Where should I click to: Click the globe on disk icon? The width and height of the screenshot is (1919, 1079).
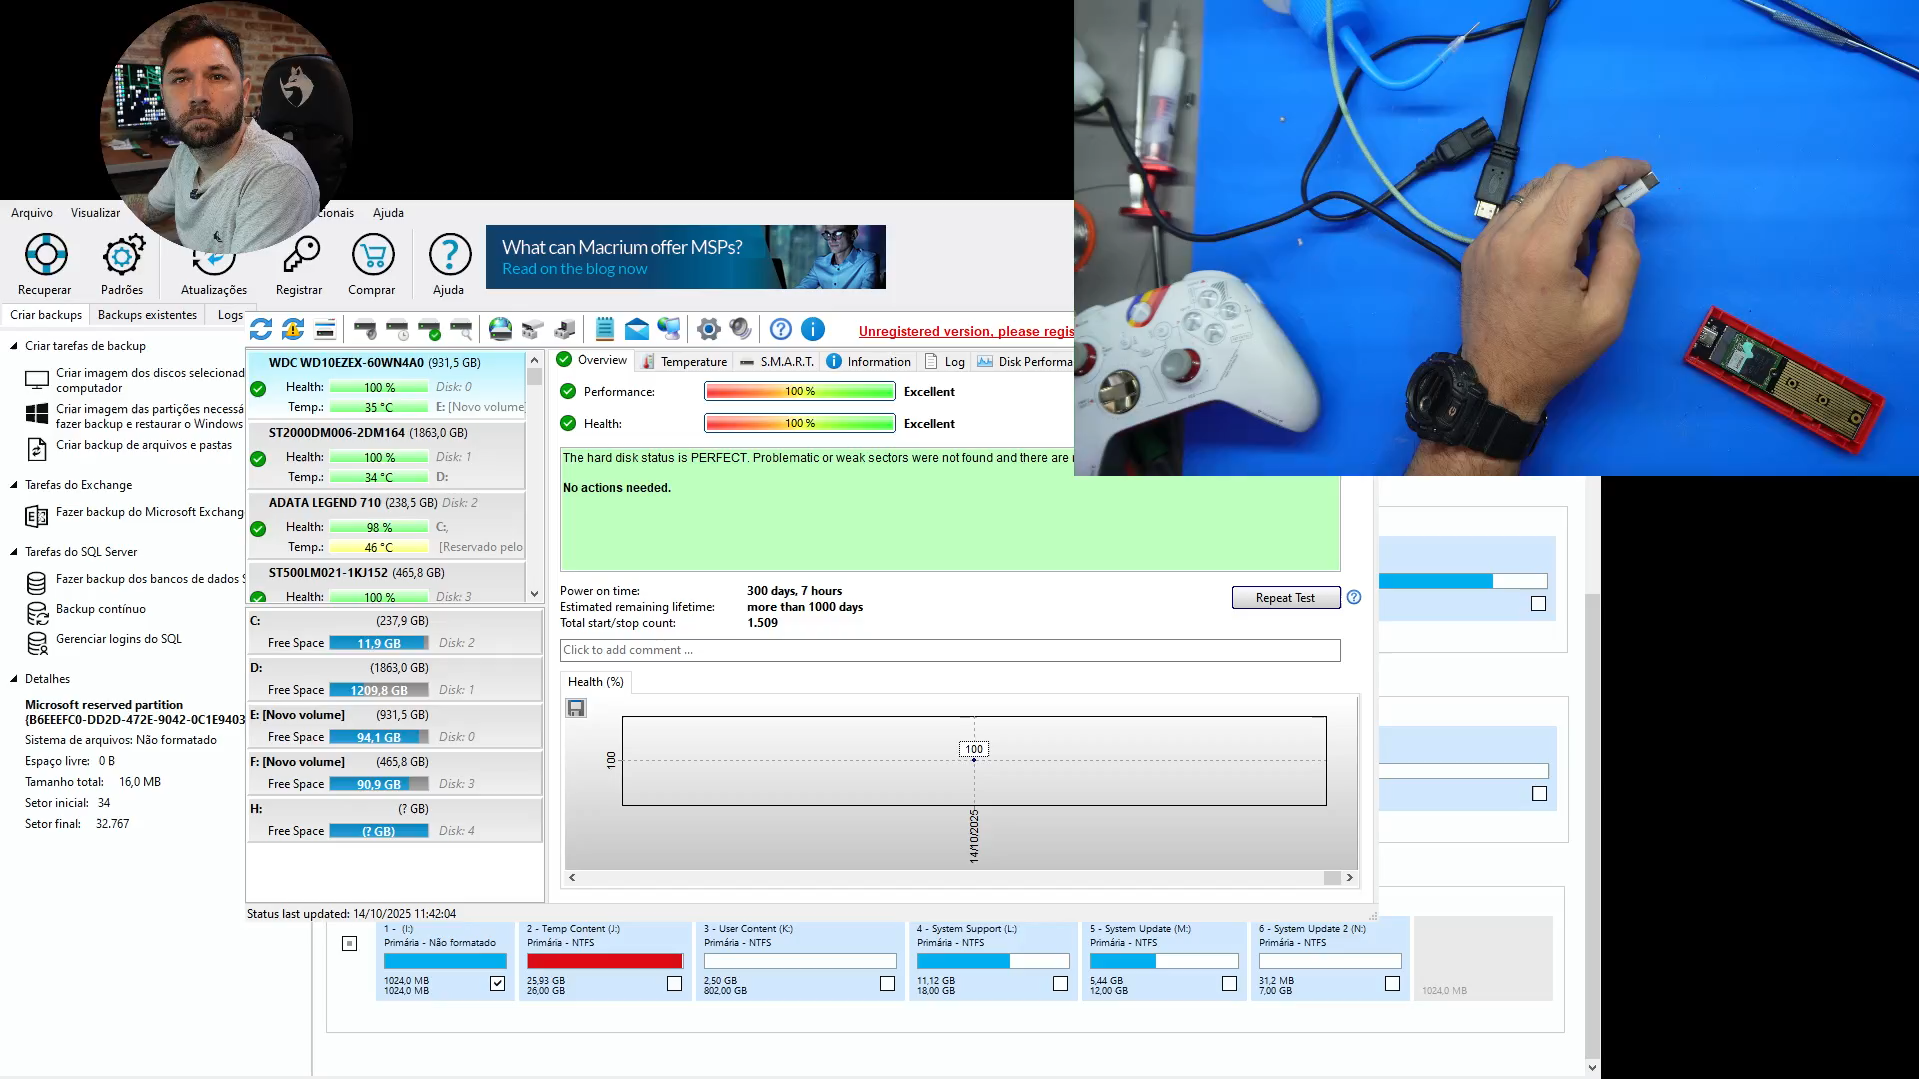point(501,329)
